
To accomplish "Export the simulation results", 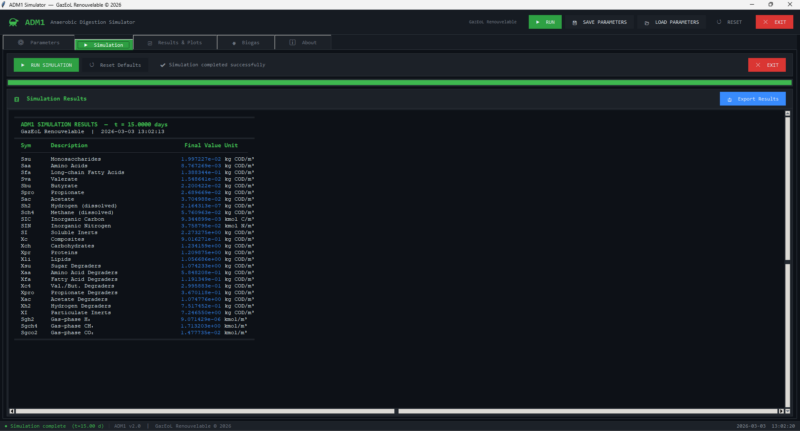I will 753,99.
